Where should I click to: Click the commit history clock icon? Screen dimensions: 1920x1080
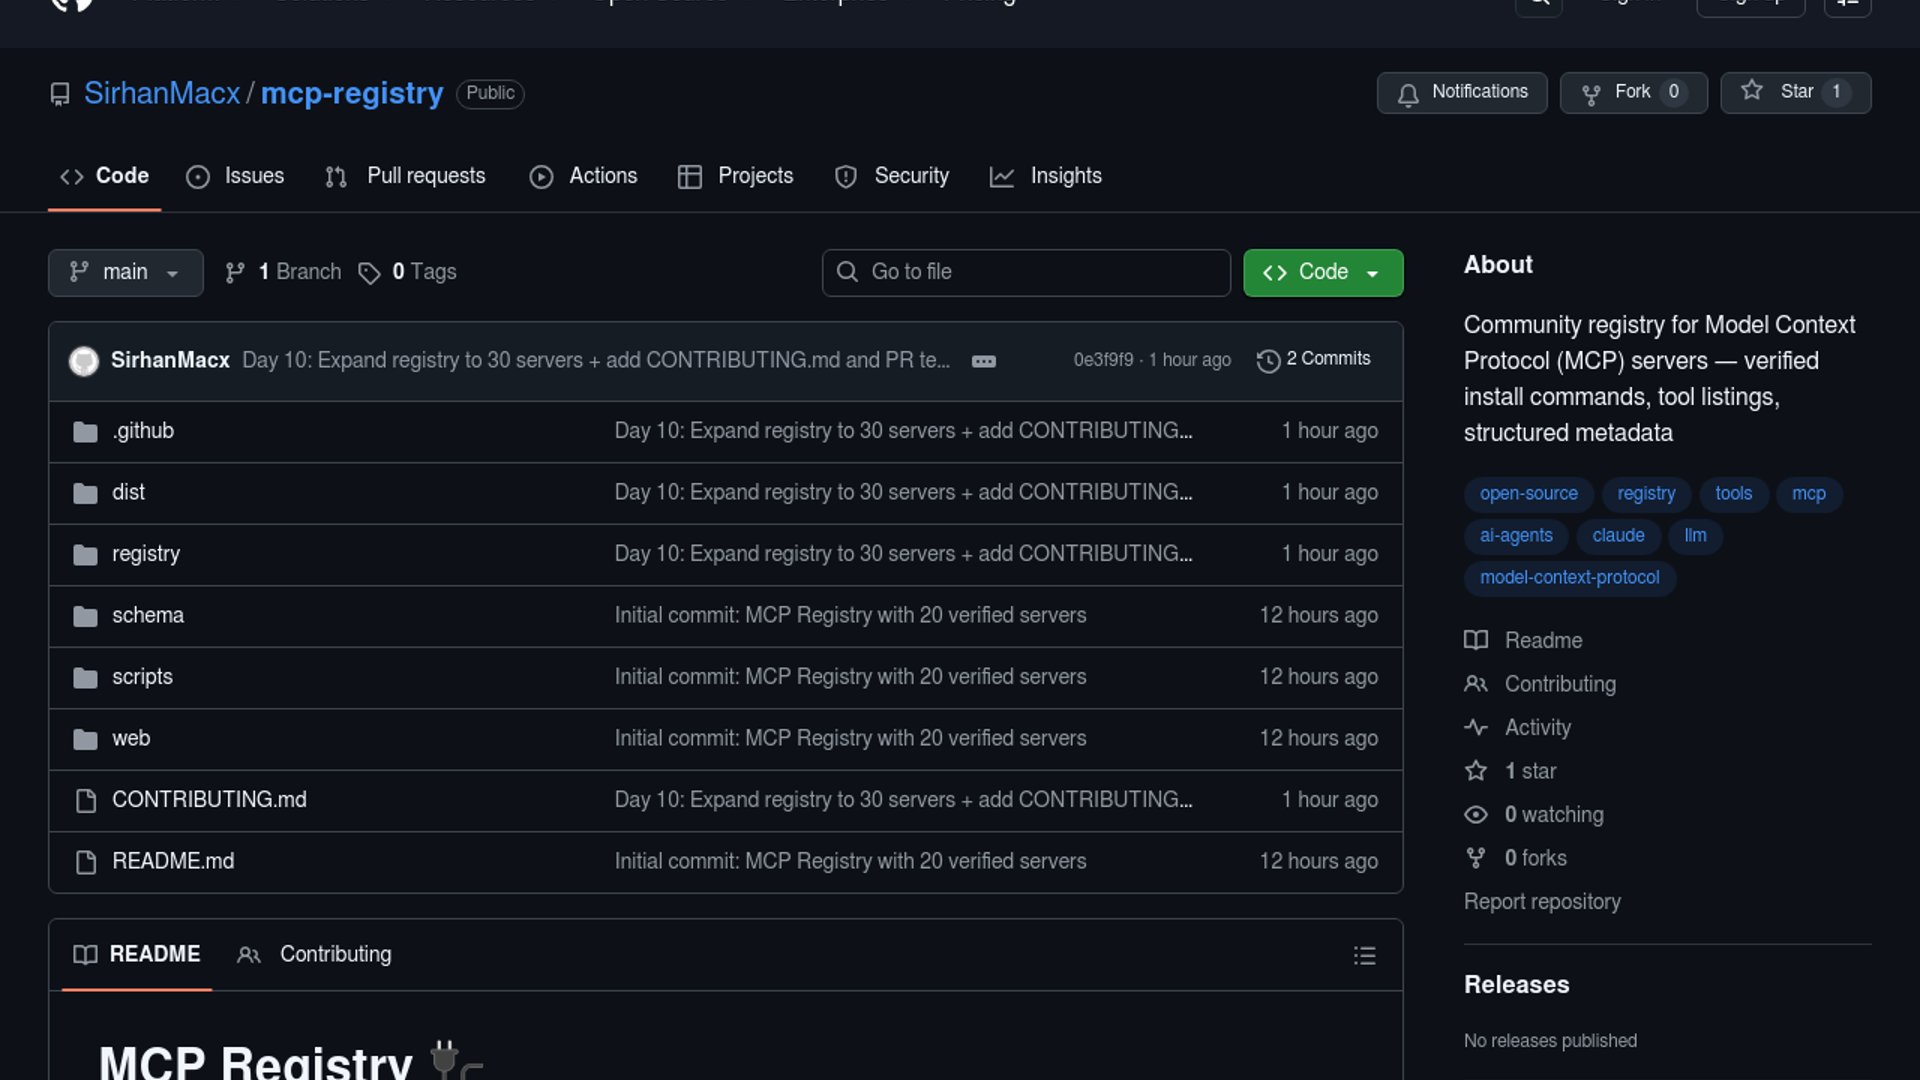coord(1268,361)
